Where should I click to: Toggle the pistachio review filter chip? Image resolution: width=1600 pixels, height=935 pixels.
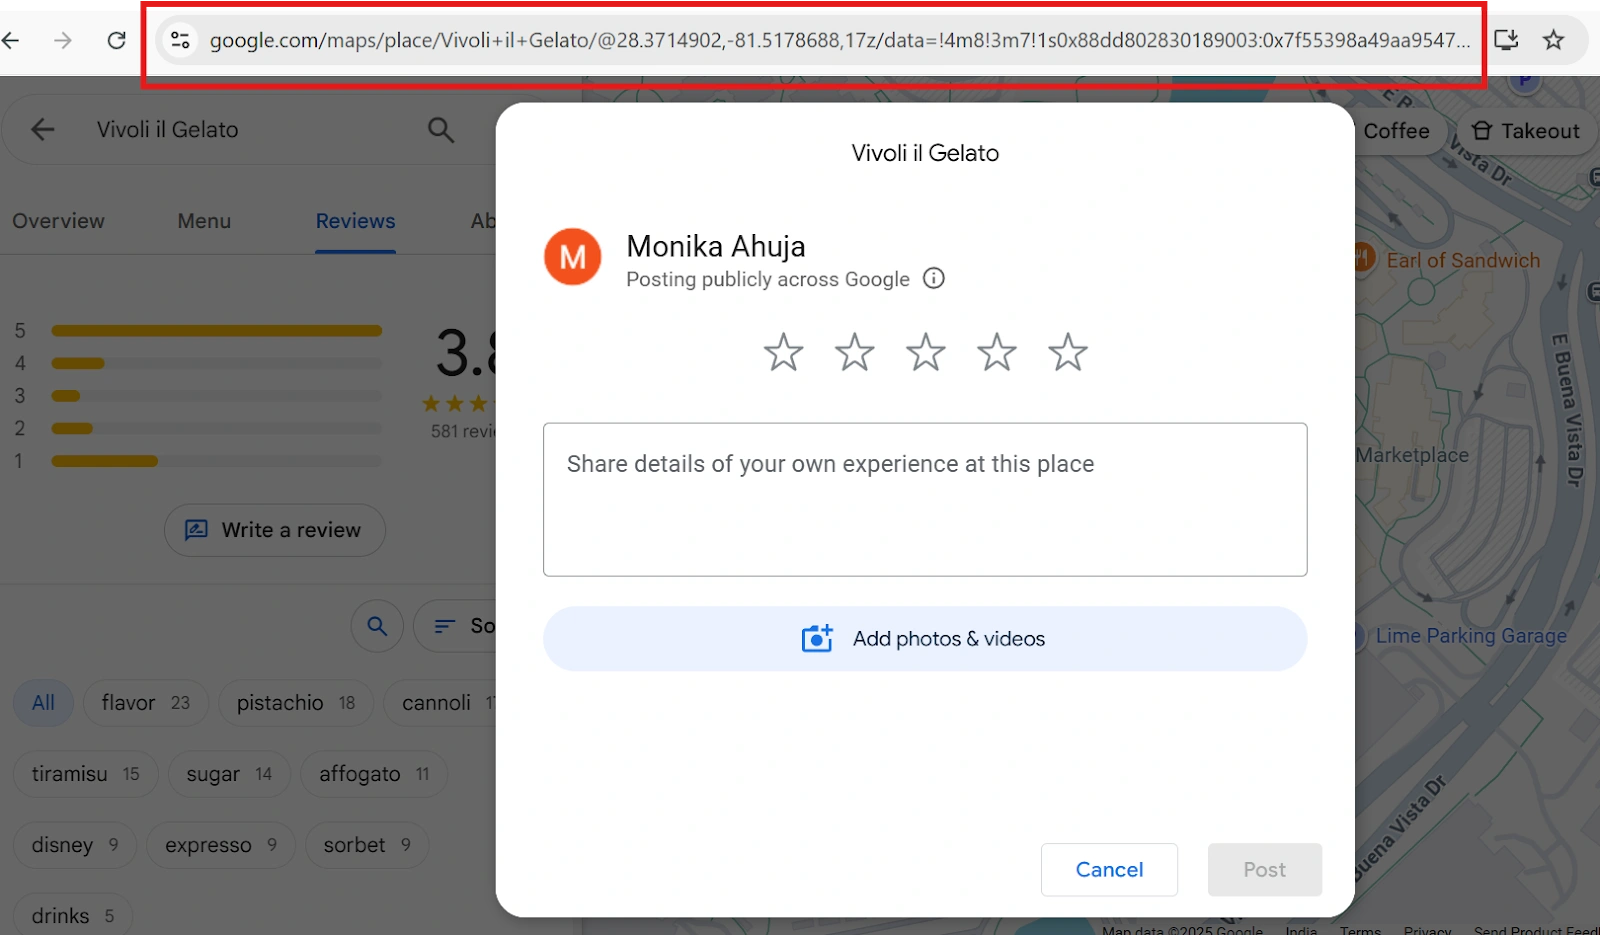(x=294, y=703)
